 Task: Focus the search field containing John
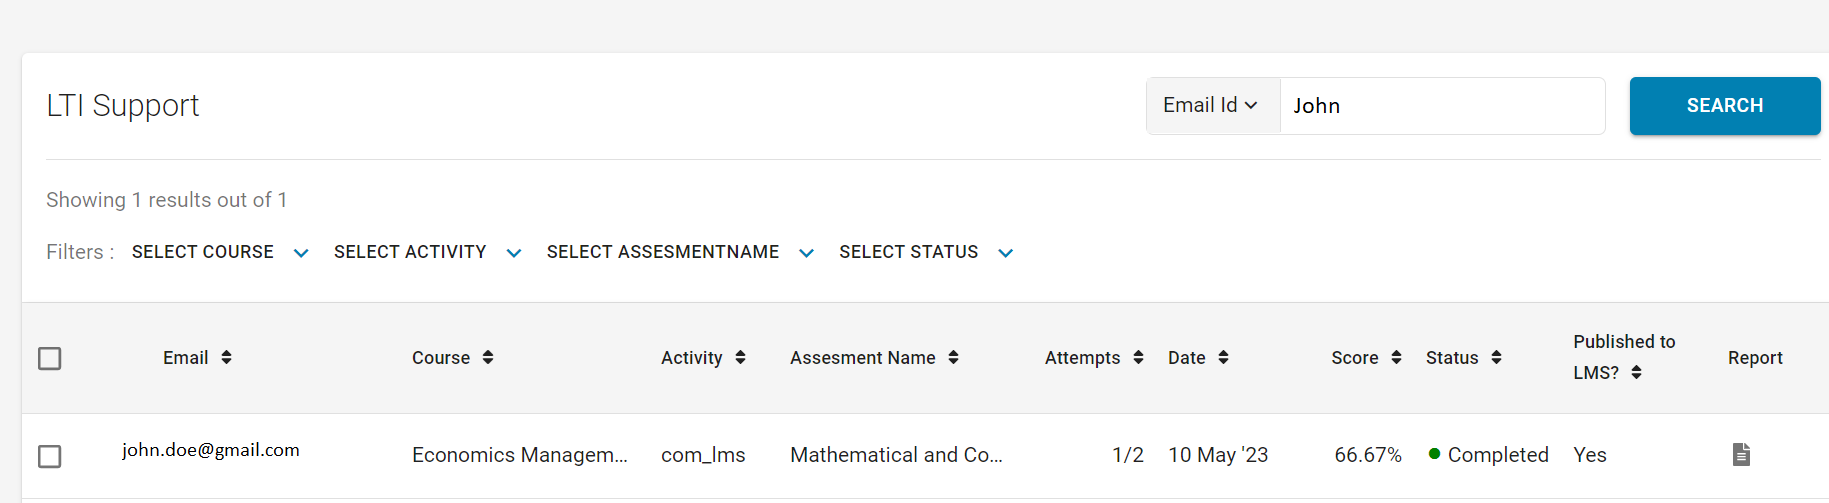click(x=1442, y=105)
